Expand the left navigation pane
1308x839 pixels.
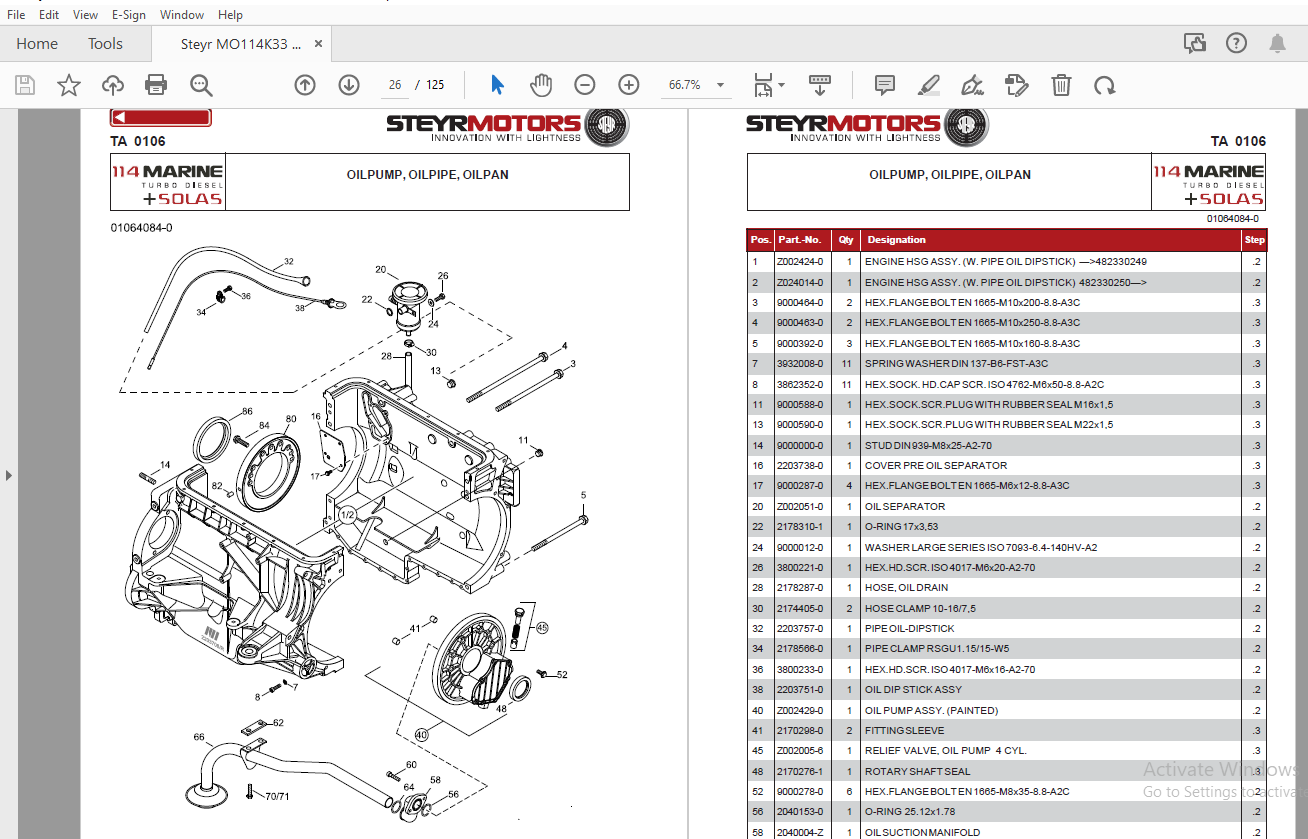(9, 475)
